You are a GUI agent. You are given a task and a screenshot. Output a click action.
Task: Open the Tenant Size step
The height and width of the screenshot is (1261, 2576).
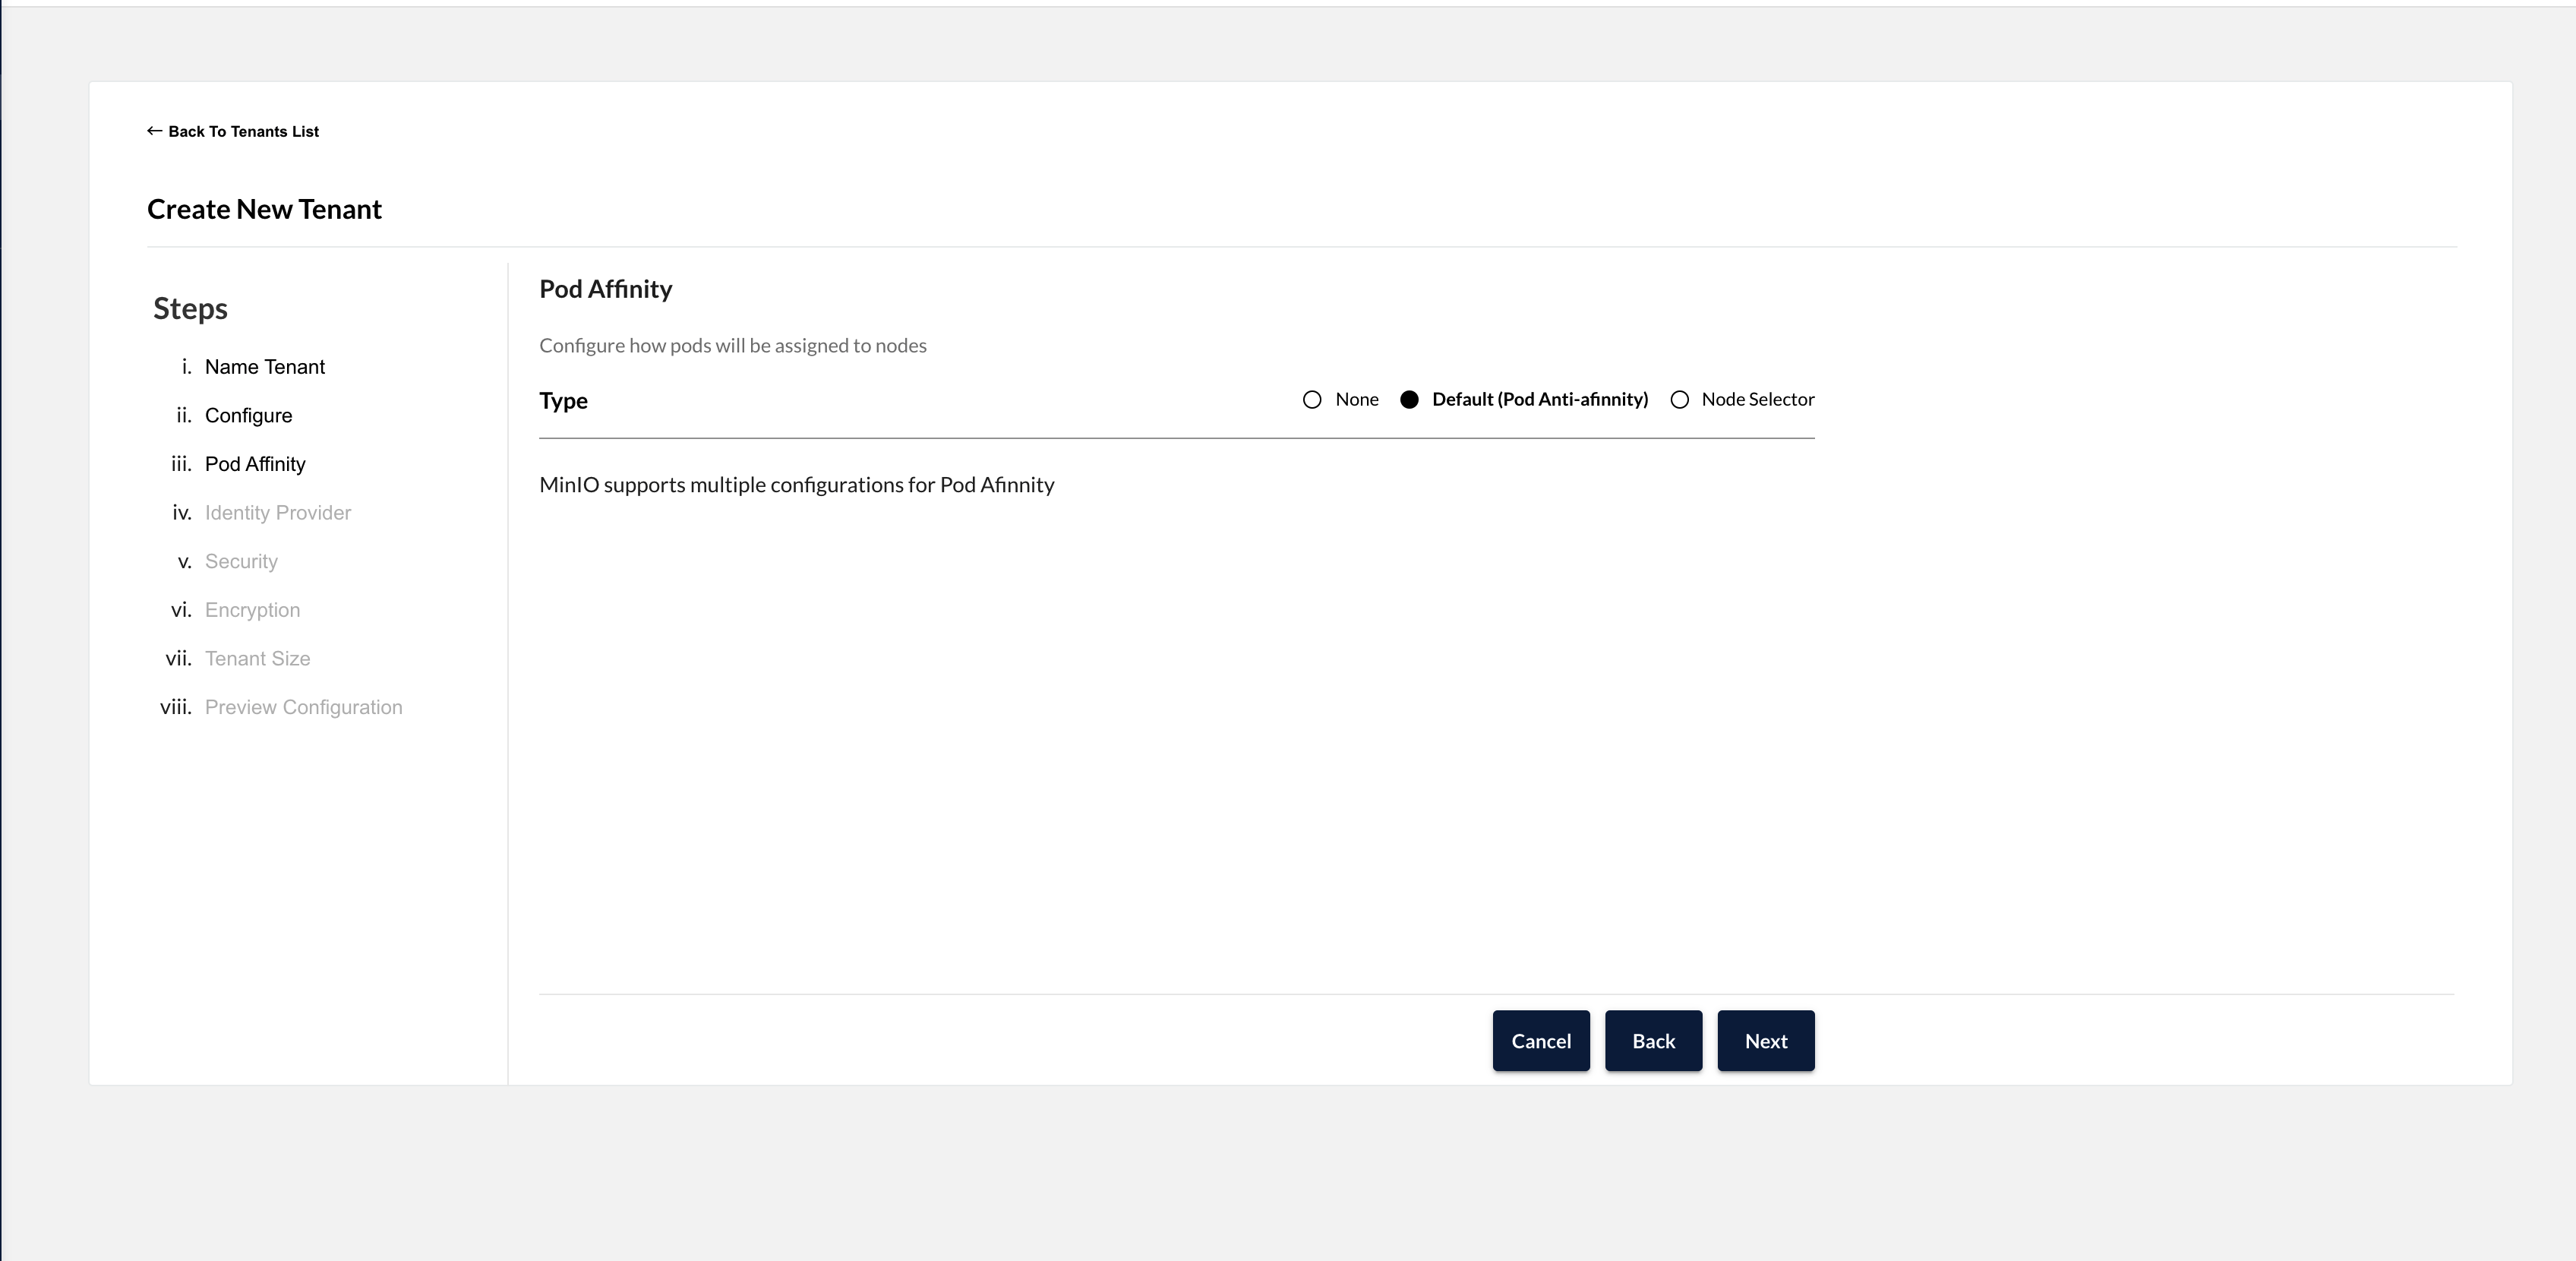[x=257, y=659]
